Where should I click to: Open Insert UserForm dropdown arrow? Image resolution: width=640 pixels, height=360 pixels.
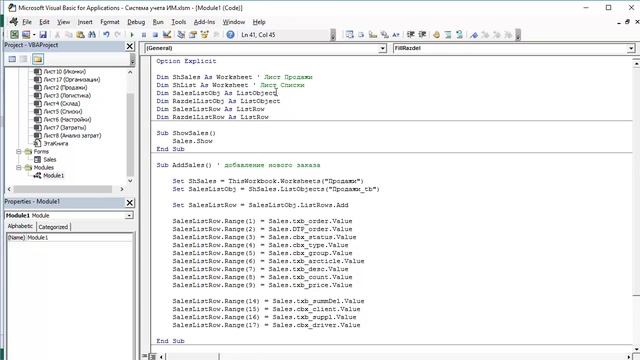pos(34,35)
